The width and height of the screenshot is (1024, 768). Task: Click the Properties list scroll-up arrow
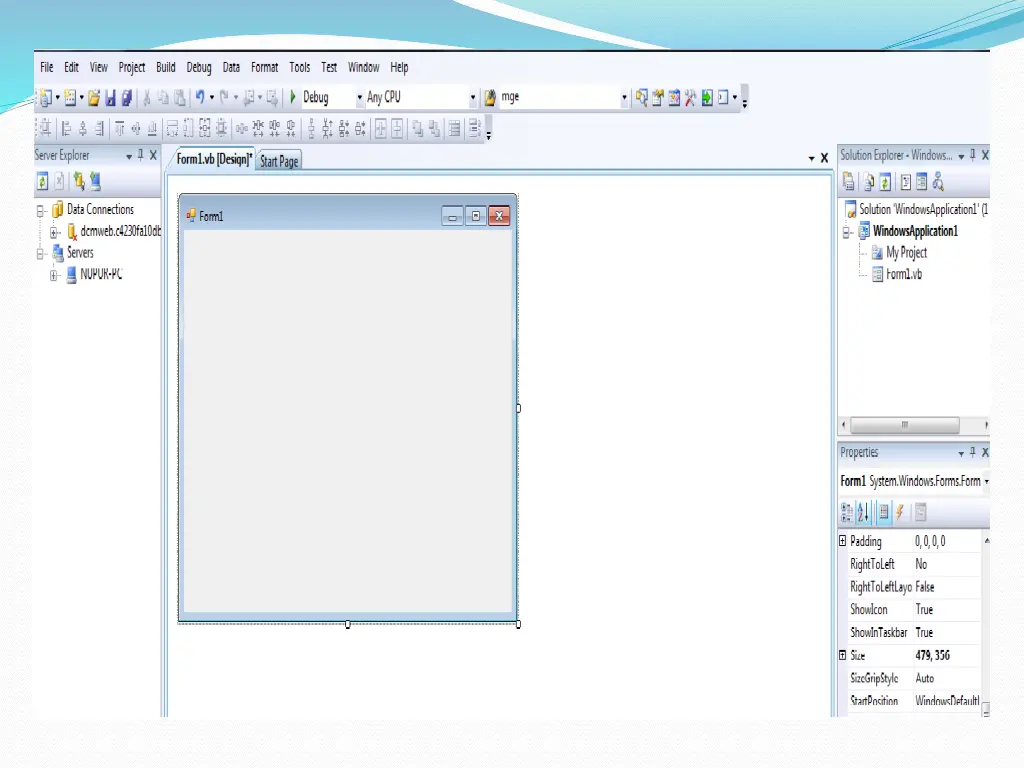click(x=986, y=541)
